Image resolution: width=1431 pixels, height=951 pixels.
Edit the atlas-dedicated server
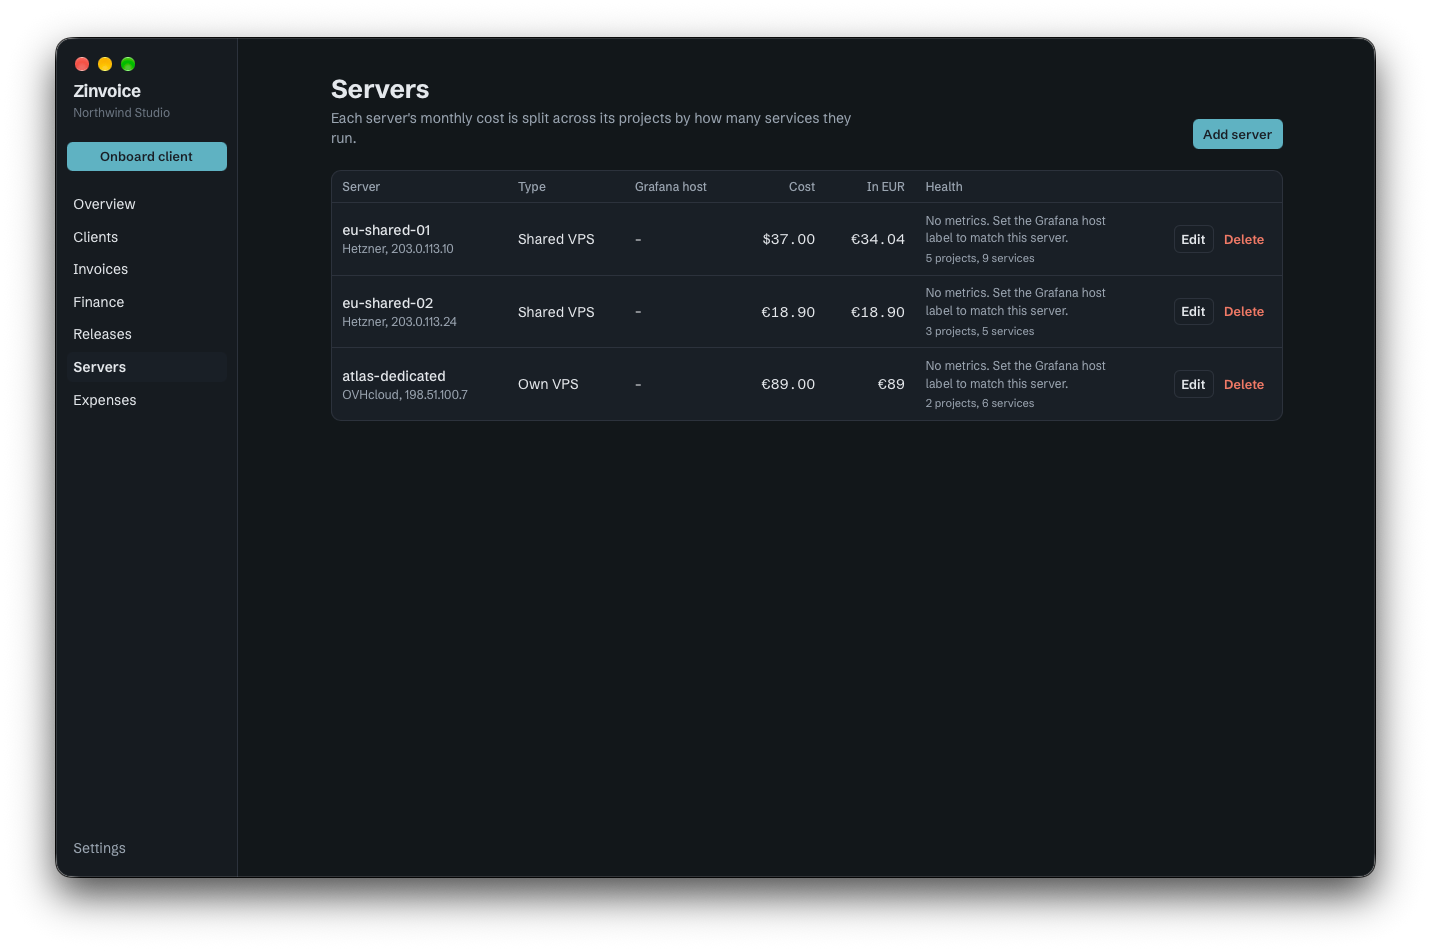click(x=1193, y=384)
